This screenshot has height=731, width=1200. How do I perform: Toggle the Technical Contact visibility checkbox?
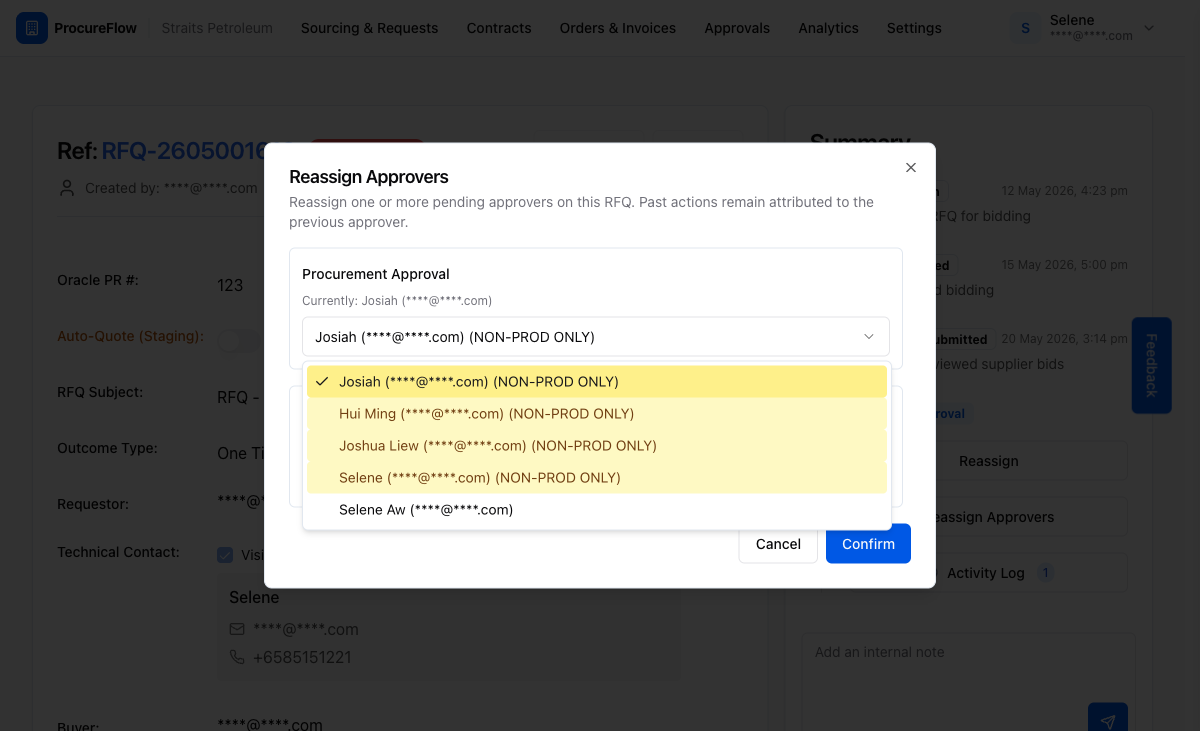[x=225, y=555]
